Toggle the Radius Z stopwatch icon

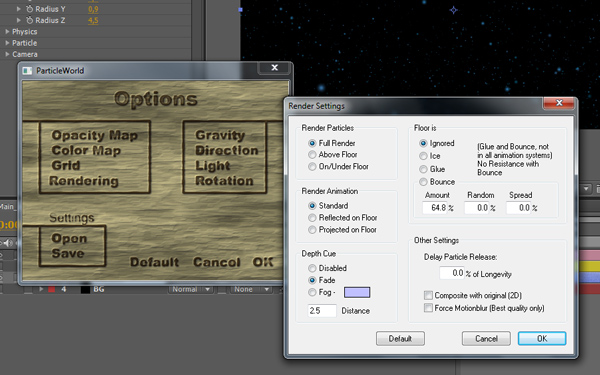(x=29, y=20)
